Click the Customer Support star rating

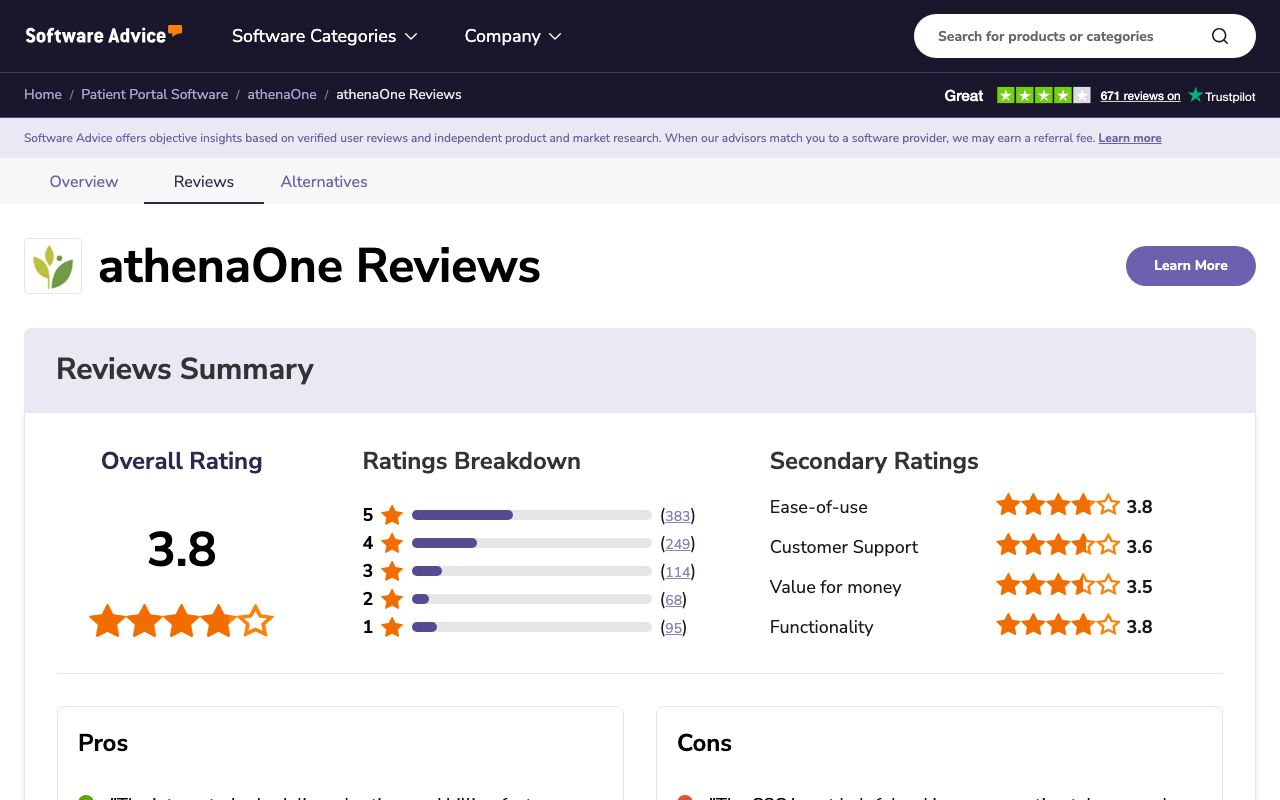click(1058, 545)
